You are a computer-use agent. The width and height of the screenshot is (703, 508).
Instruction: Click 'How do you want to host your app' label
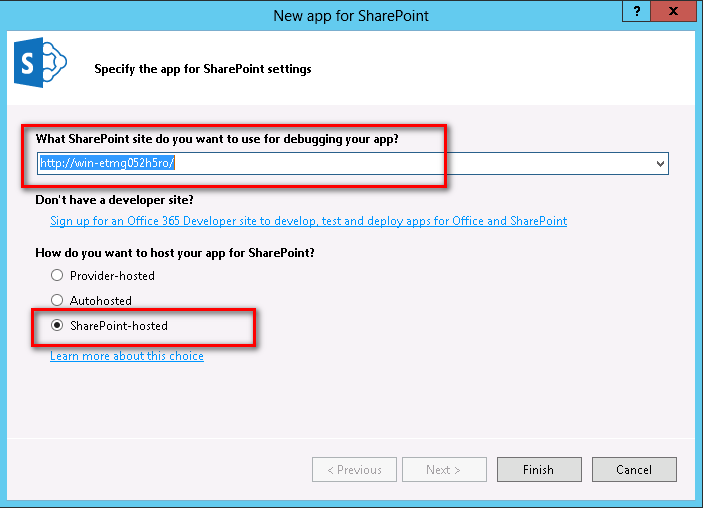tap(175, 253)
